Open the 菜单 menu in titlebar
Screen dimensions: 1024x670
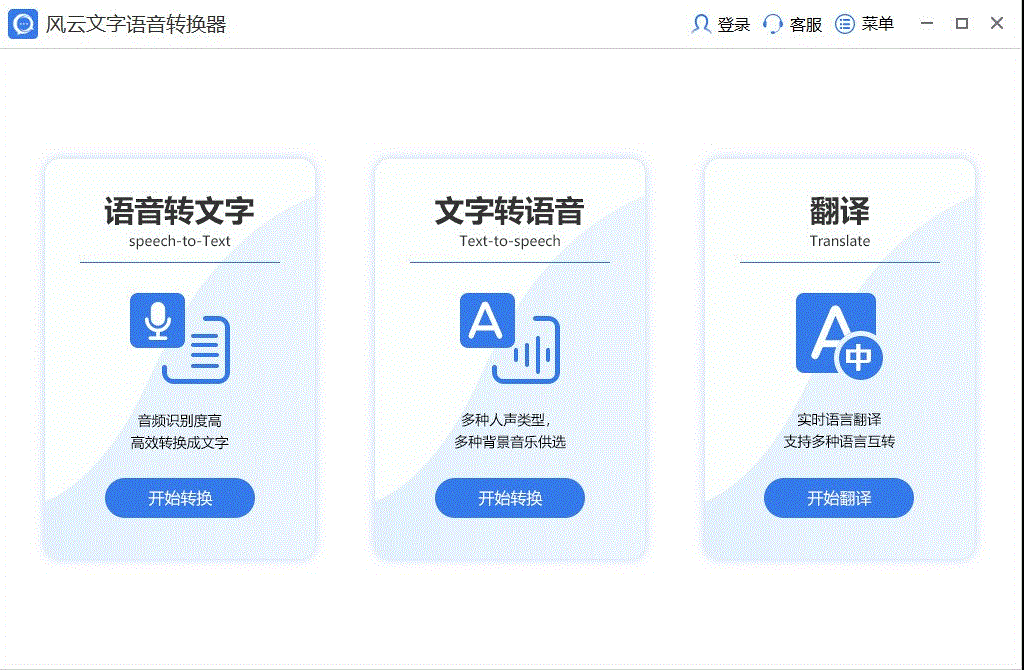[876, 23]
